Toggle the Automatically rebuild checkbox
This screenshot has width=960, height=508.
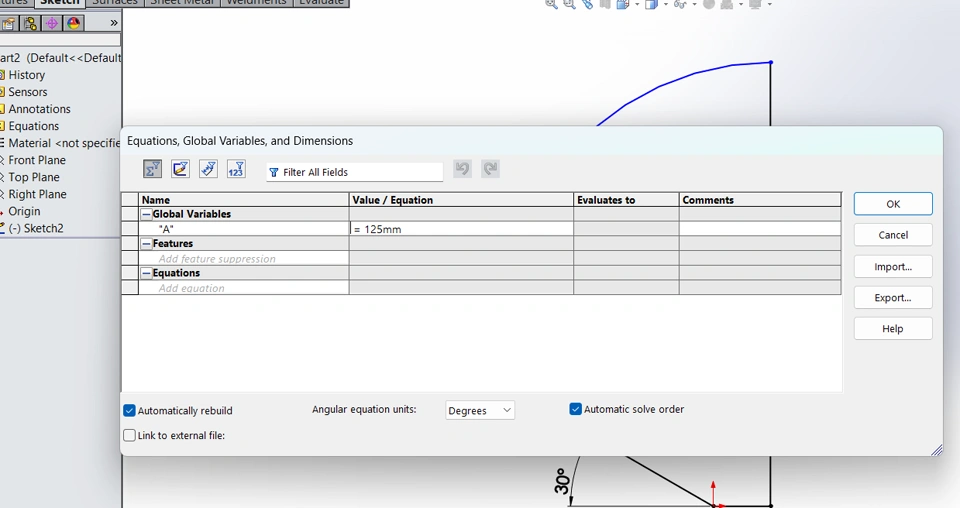[129, 411]
